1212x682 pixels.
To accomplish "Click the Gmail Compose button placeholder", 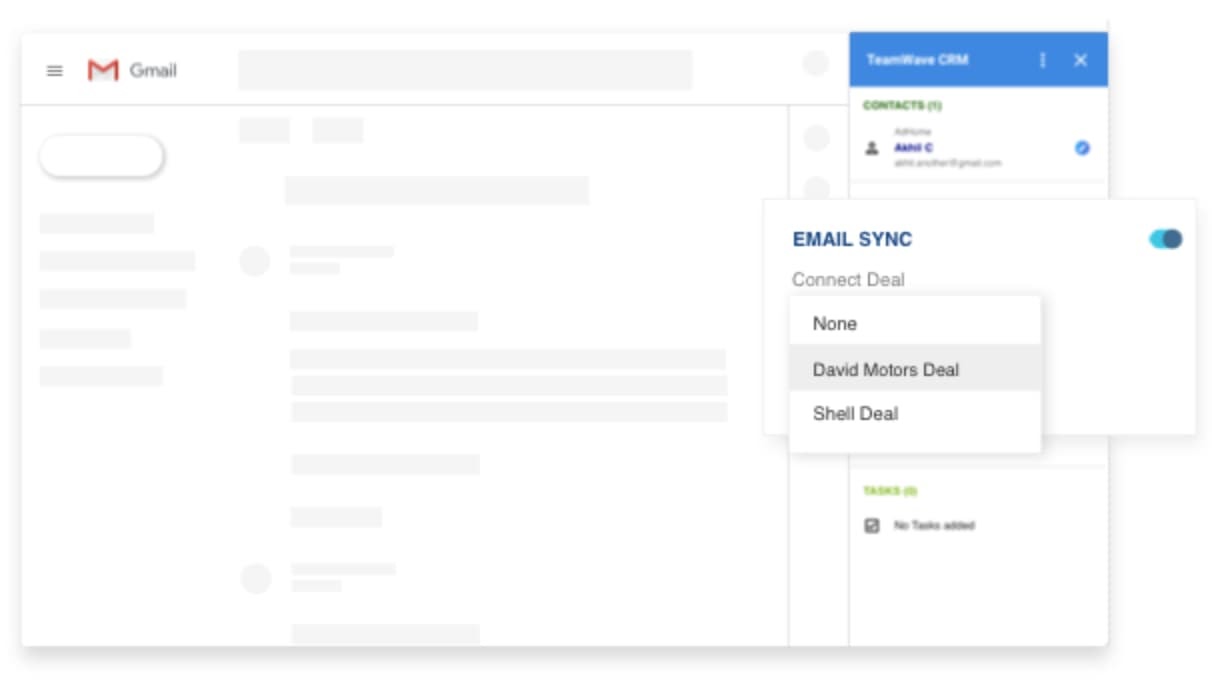I will point(101,156).
